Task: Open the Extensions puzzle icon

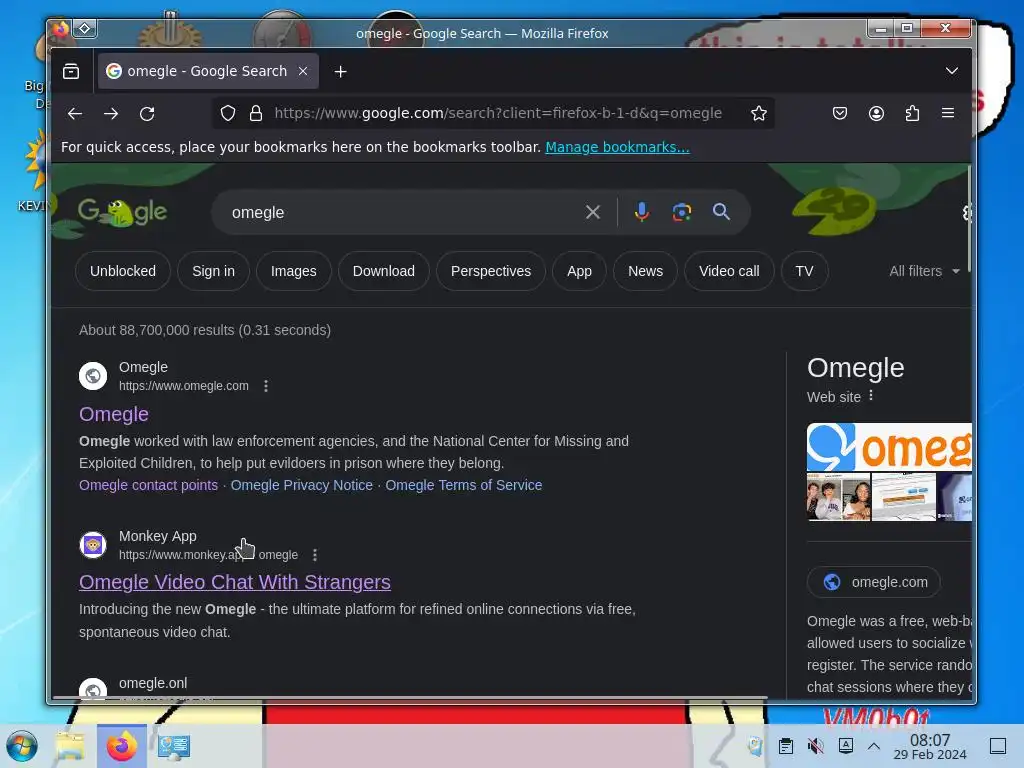Action: [x=912, y=114]
